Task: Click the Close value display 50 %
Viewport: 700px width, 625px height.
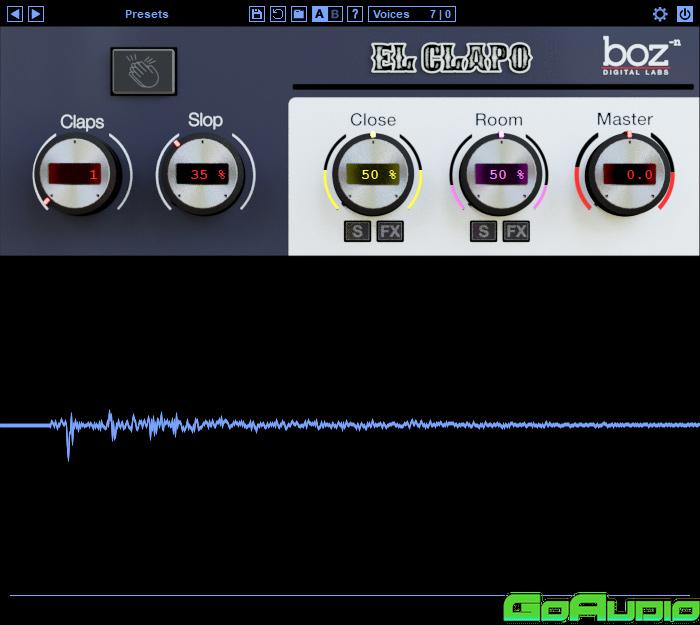Action: pyautogui.click(x=373, y=174)
